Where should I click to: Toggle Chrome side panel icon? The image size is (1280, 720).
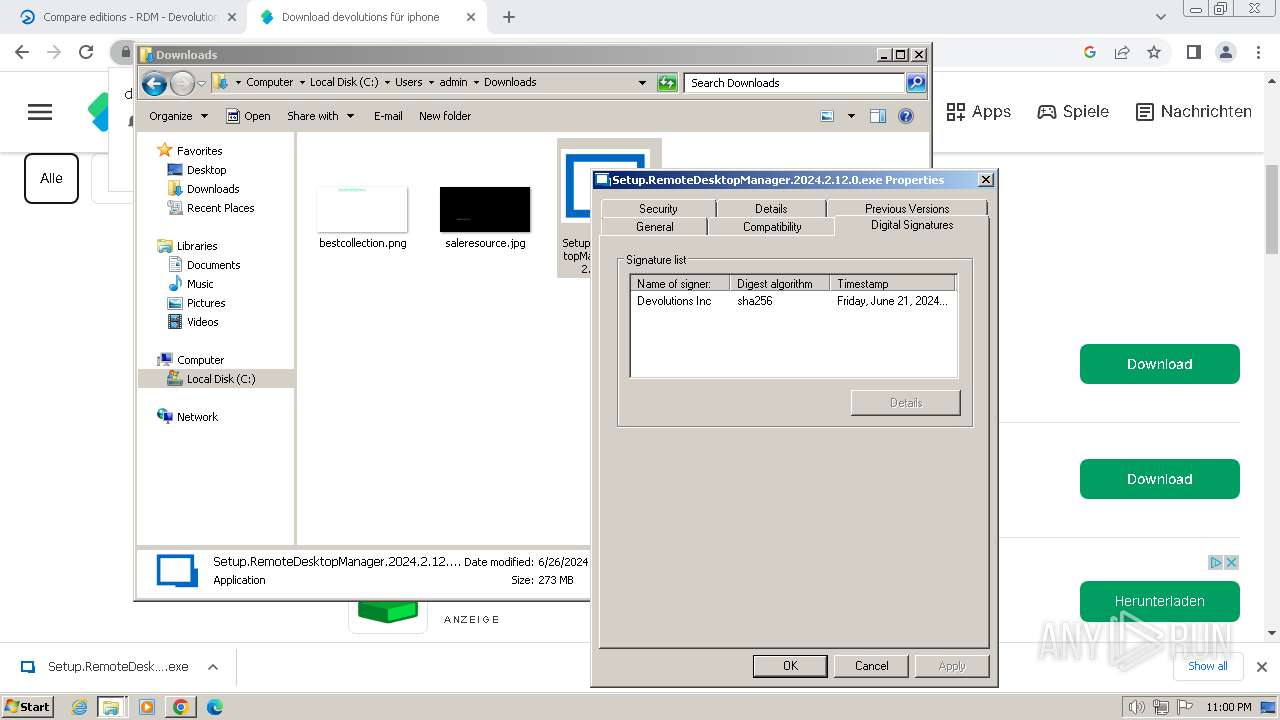1193,52
